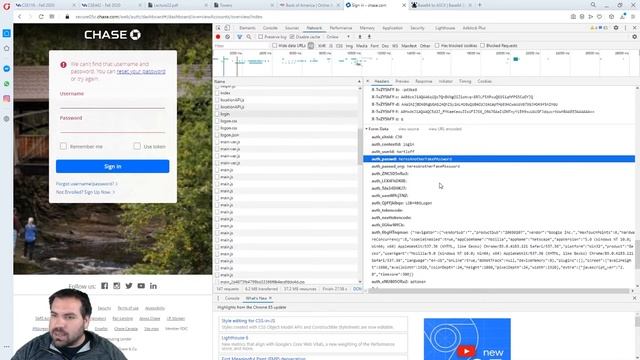This screenshot has height=360, width=640.
Task: Click the red network recording button
Action: point(218,37)
